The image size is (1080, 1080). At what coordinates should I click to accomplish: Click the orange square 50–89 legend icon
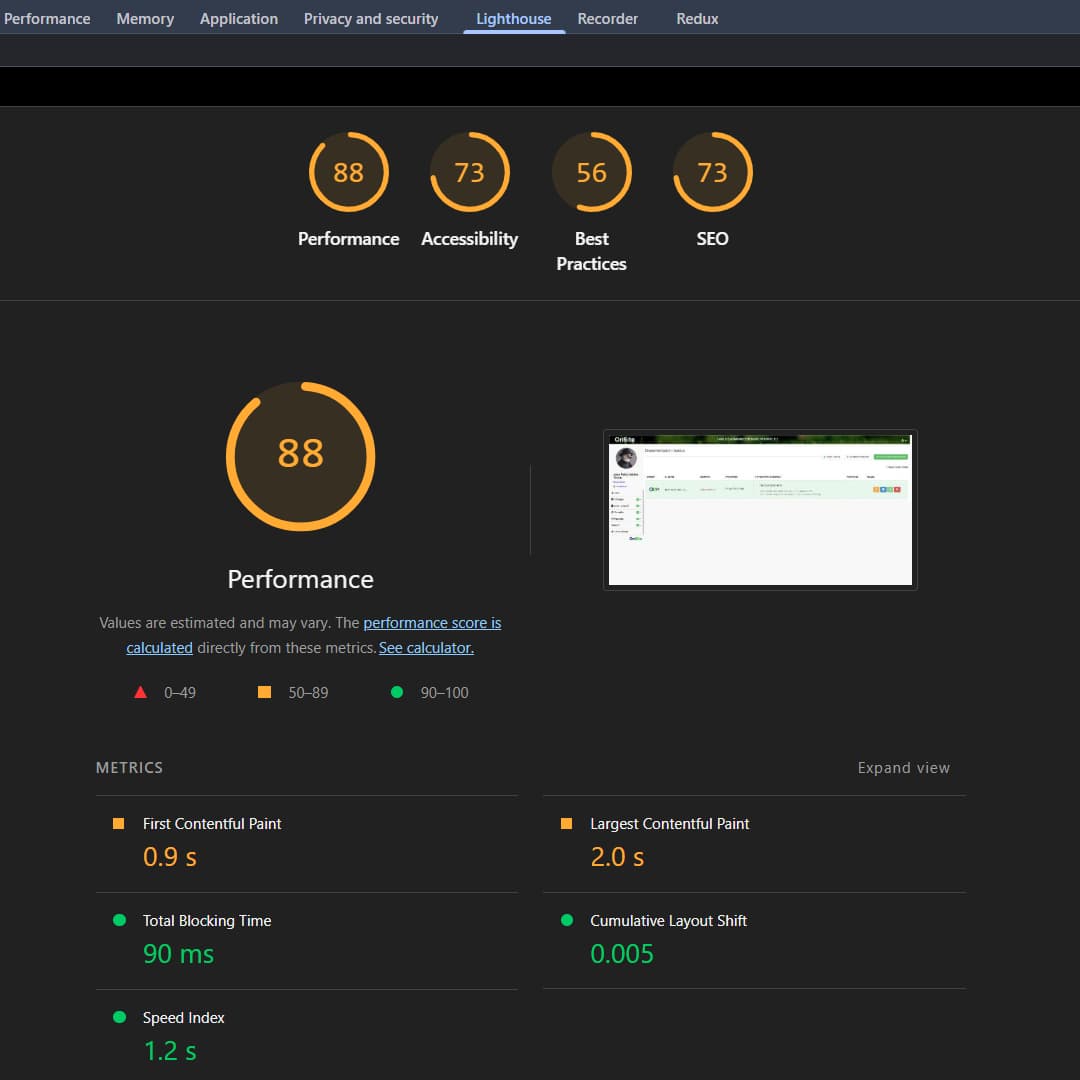click(x=264, y=692)
